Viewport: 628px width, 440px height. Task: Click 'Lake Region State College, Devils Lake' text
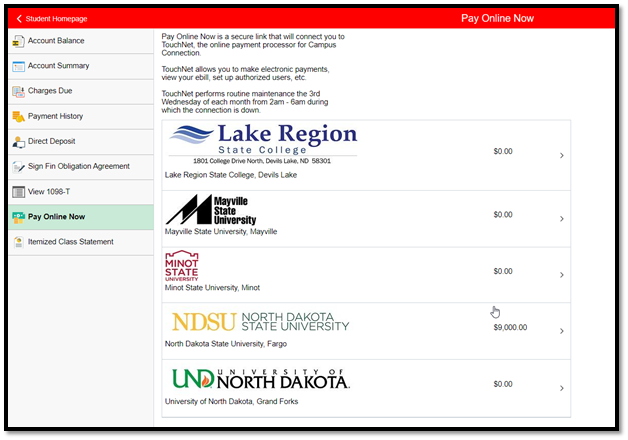click(x=231, y=175)
